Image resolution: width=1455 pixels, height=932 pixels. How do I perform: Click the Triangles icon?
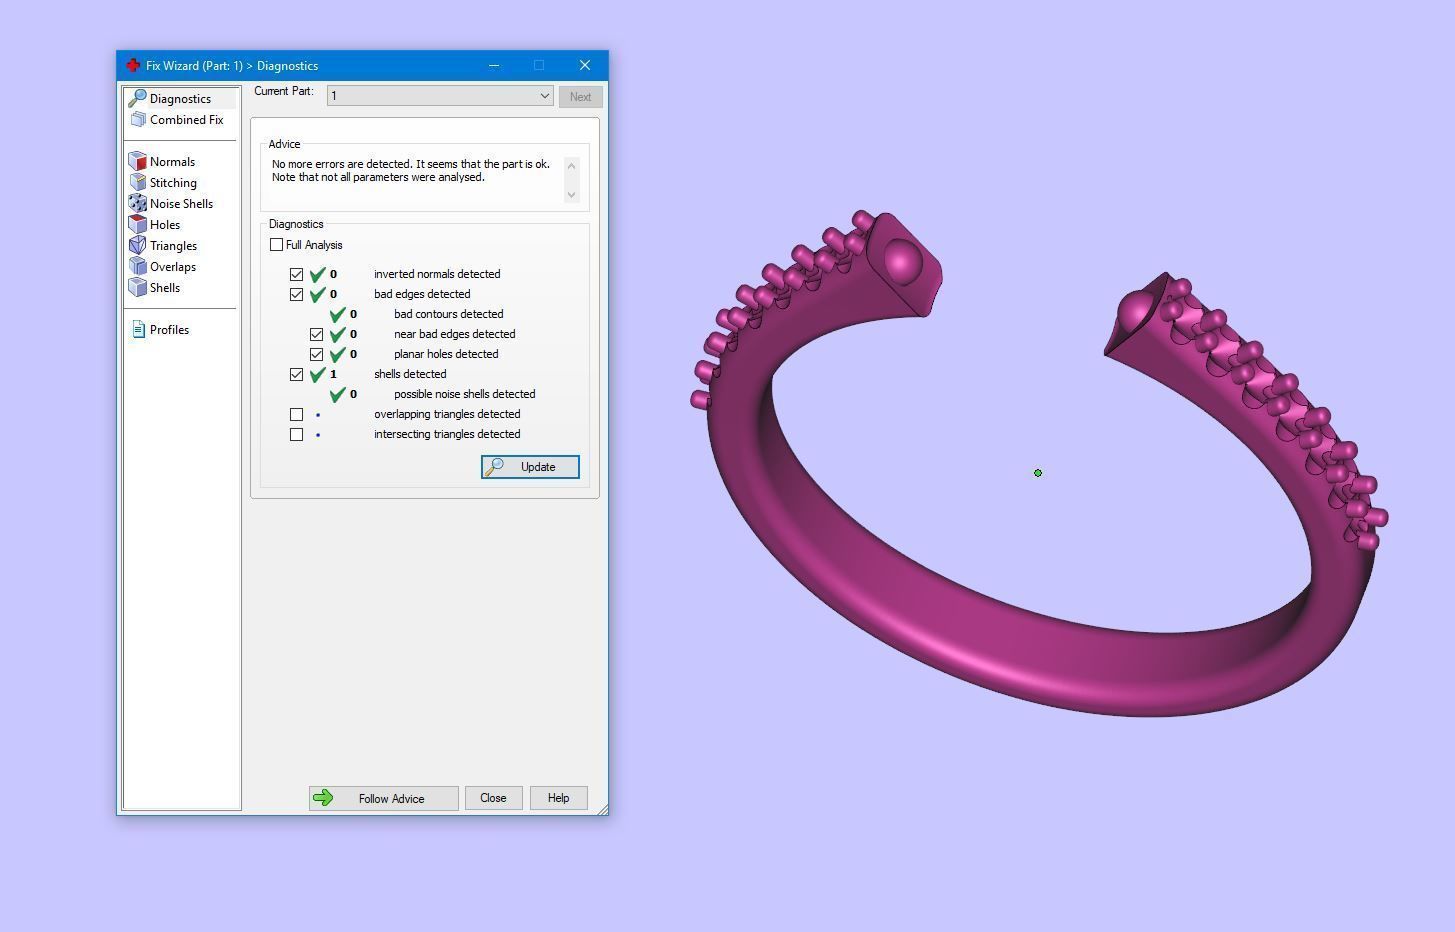(x=138, y=245)
